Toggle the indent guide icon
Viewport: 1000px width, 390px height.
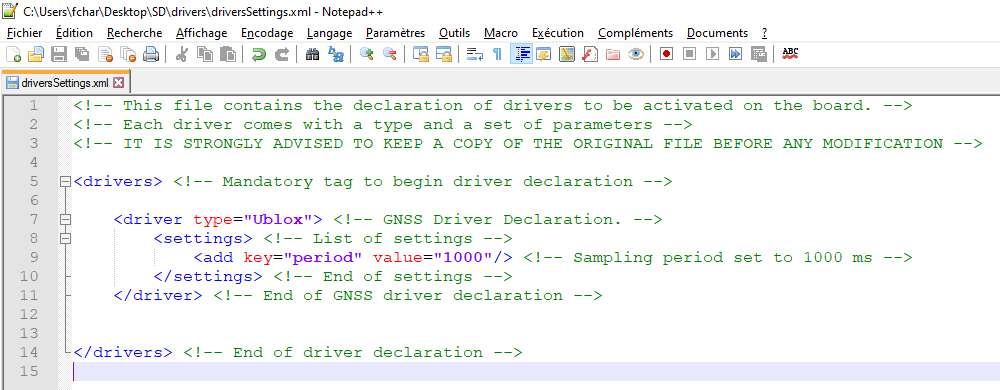[x=522, y=54]
